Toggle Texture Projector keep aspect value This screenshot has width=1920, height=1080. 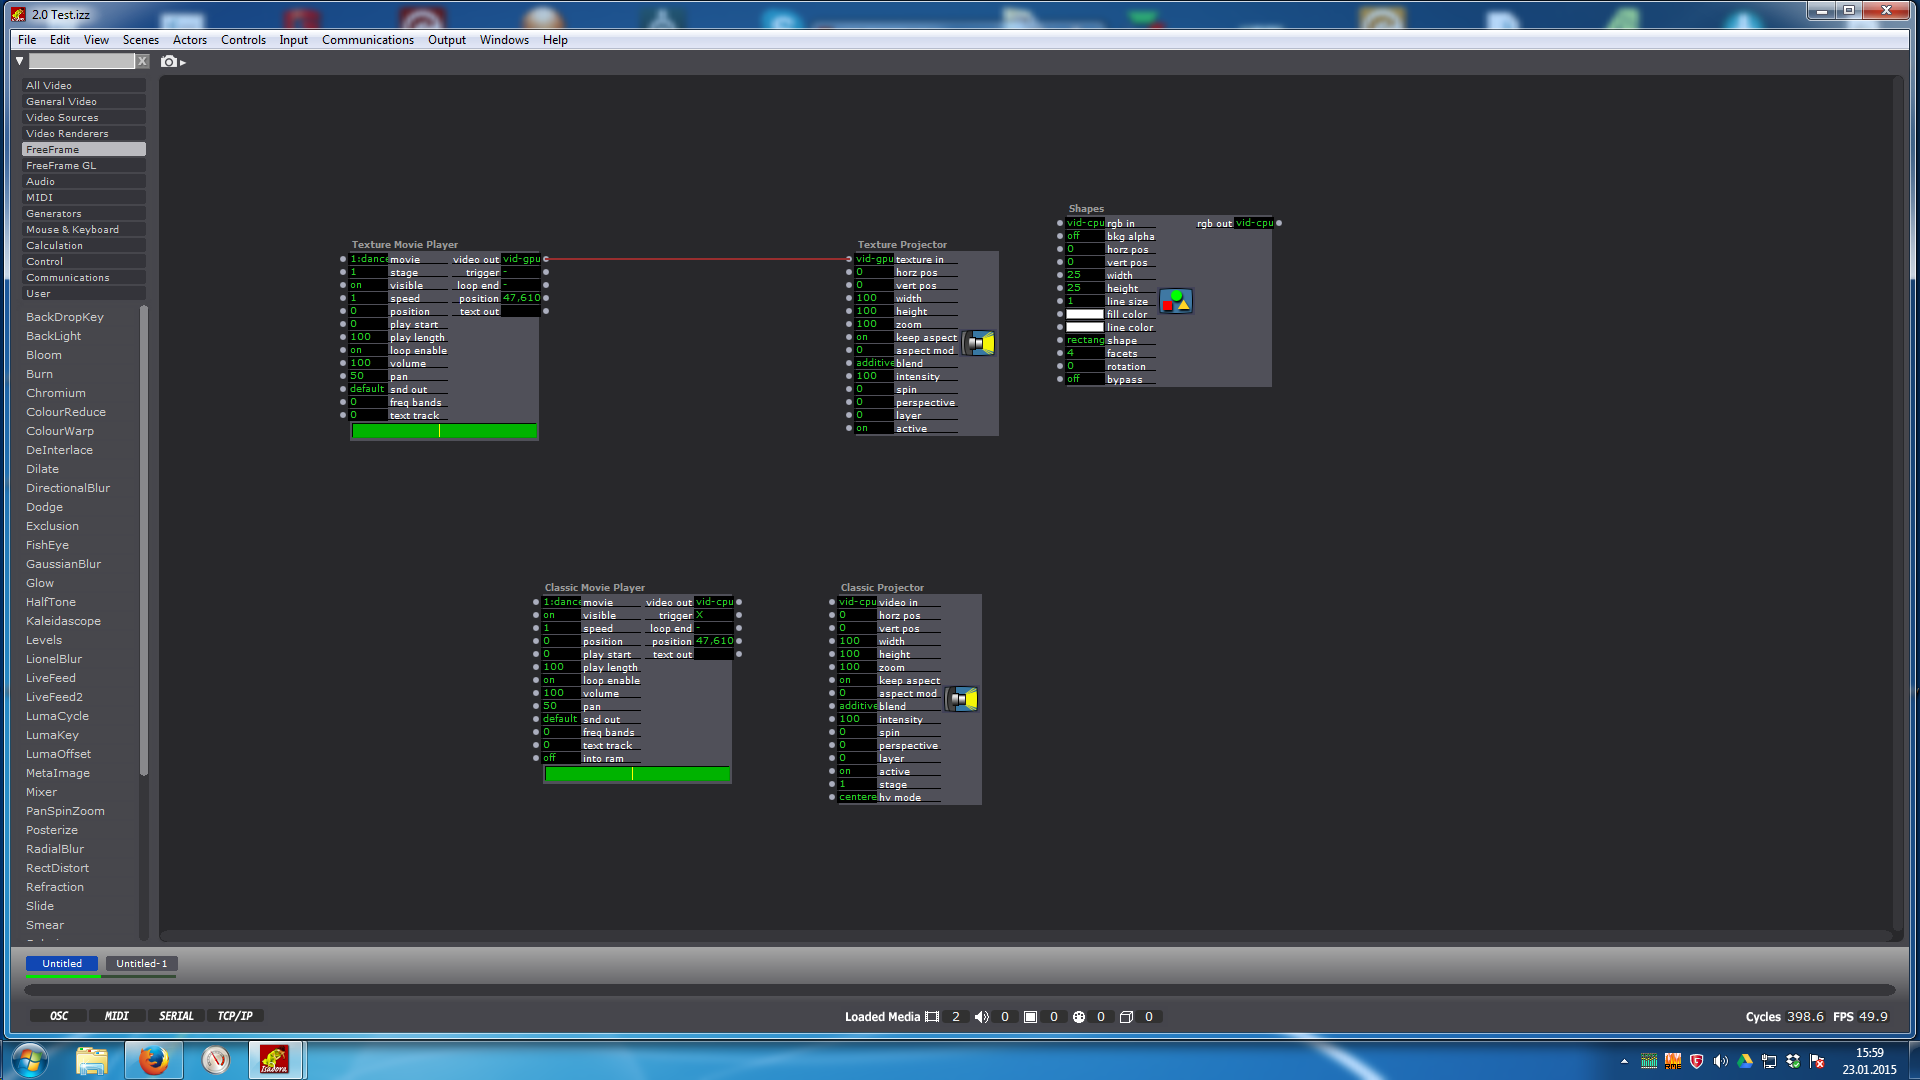[874, 337]
